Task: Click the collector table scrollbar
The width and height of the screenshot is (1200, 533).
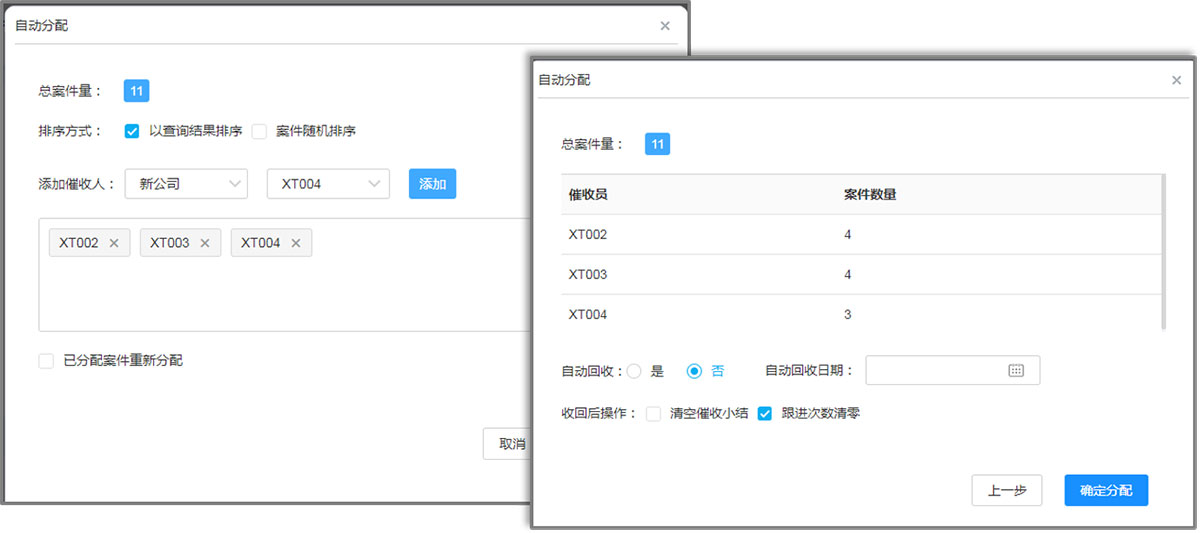Action: click(1163, 252)
